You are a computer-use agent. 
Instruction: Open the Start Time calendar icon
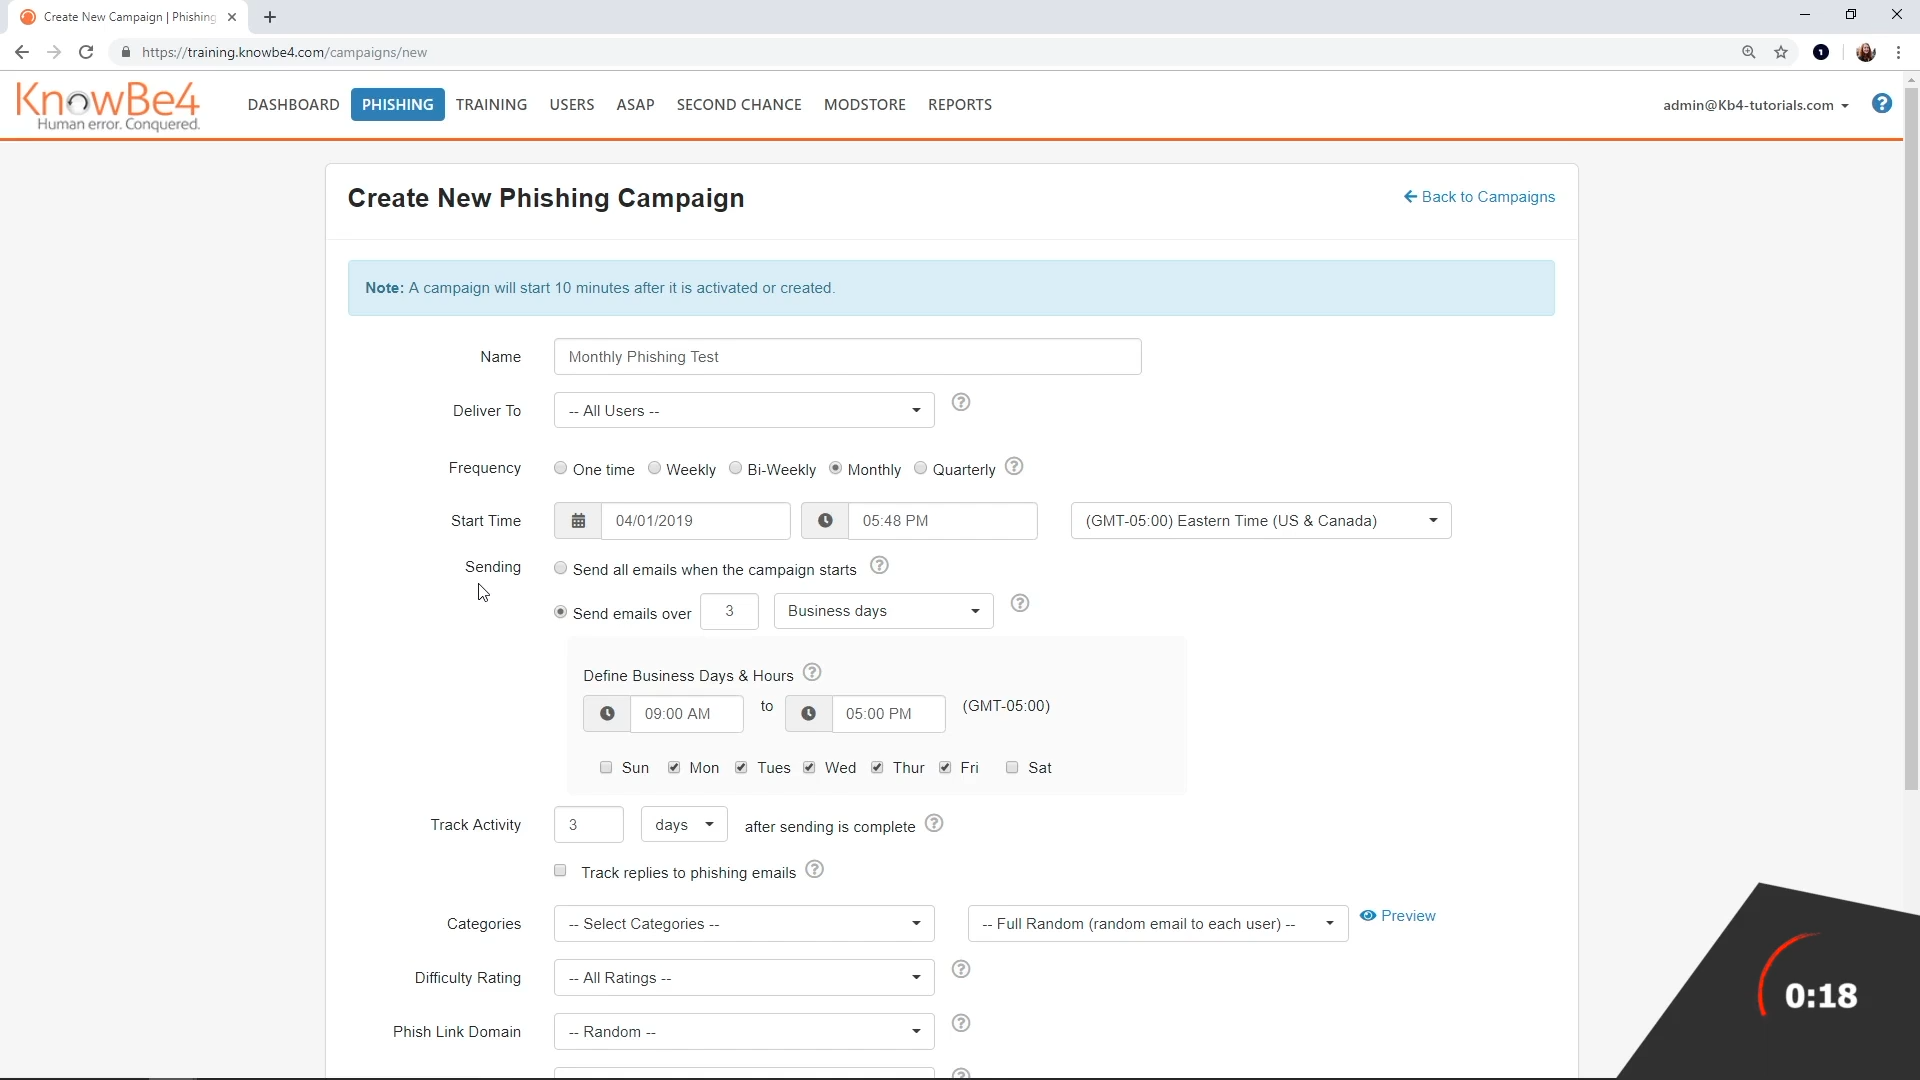pyautogui.click(x=578, y=521)
